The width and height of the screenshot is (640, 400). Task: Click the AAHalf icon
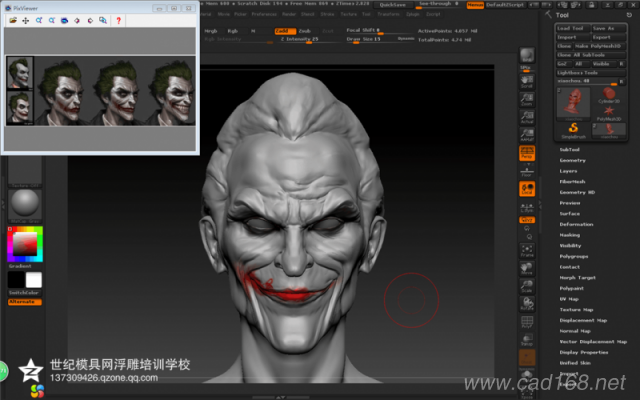[527, 135]
